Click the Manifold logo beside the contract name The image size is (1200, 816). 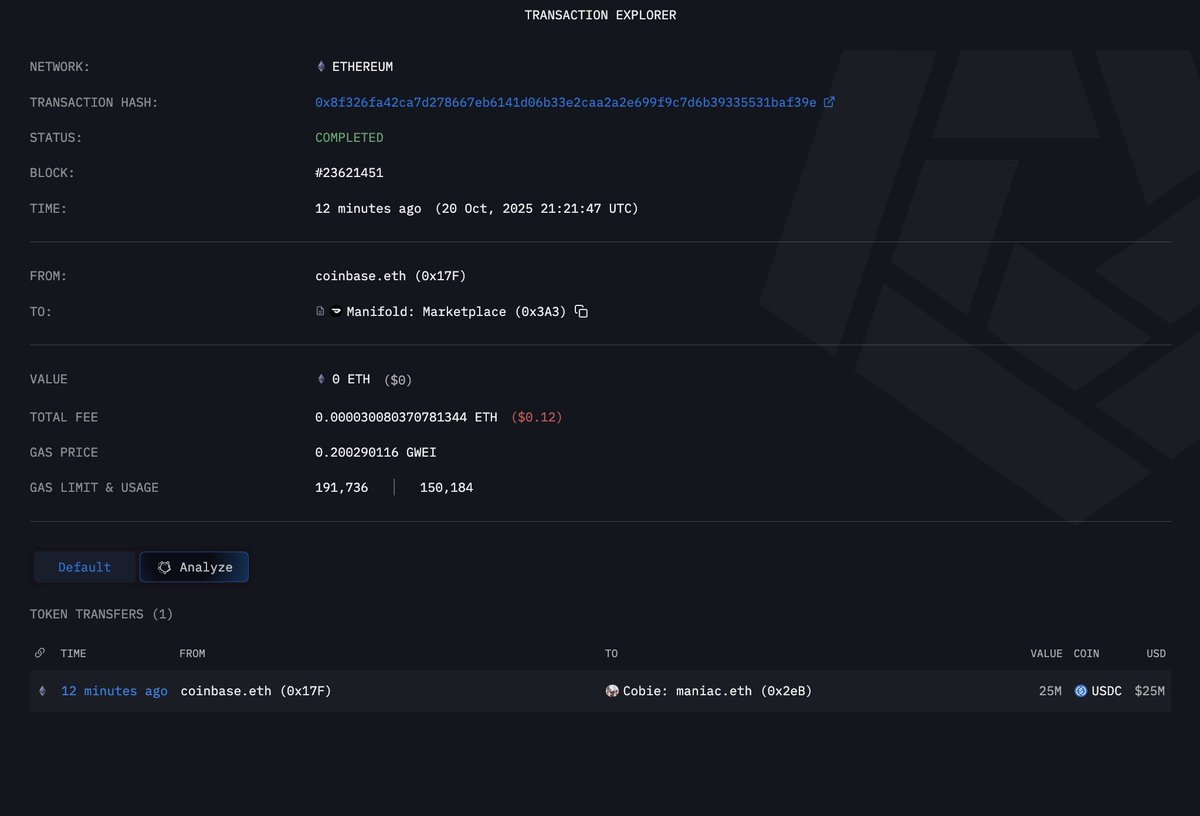[334, 311]
